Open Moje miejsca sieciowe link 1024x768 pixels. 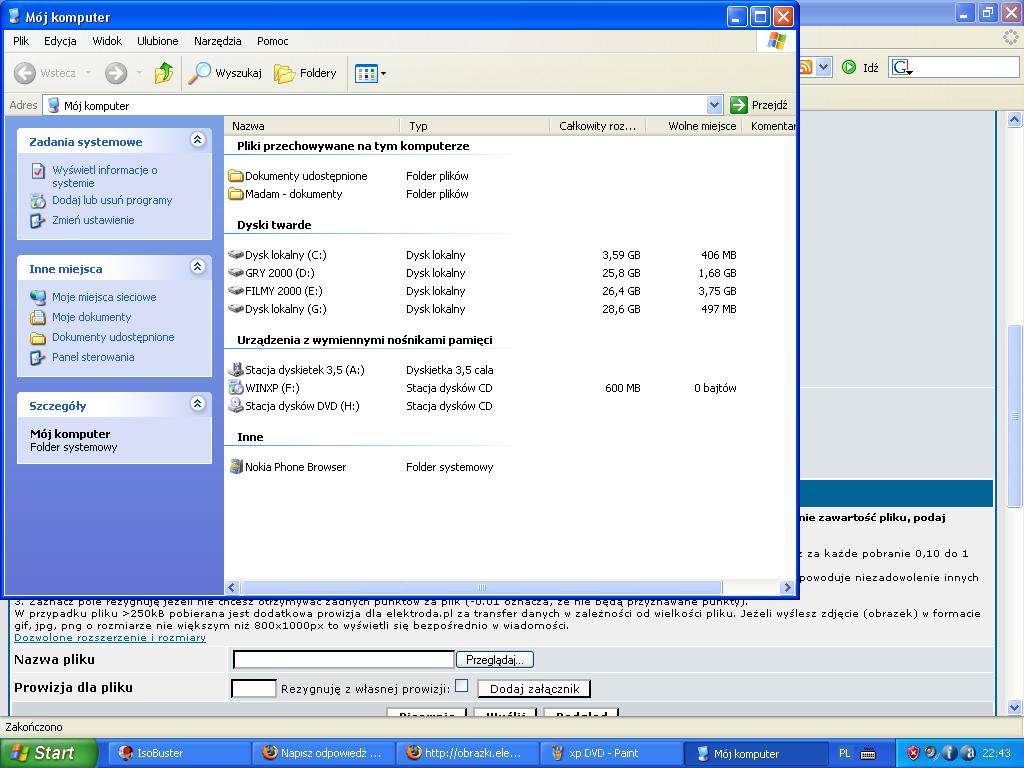click(x=104, y=297)
